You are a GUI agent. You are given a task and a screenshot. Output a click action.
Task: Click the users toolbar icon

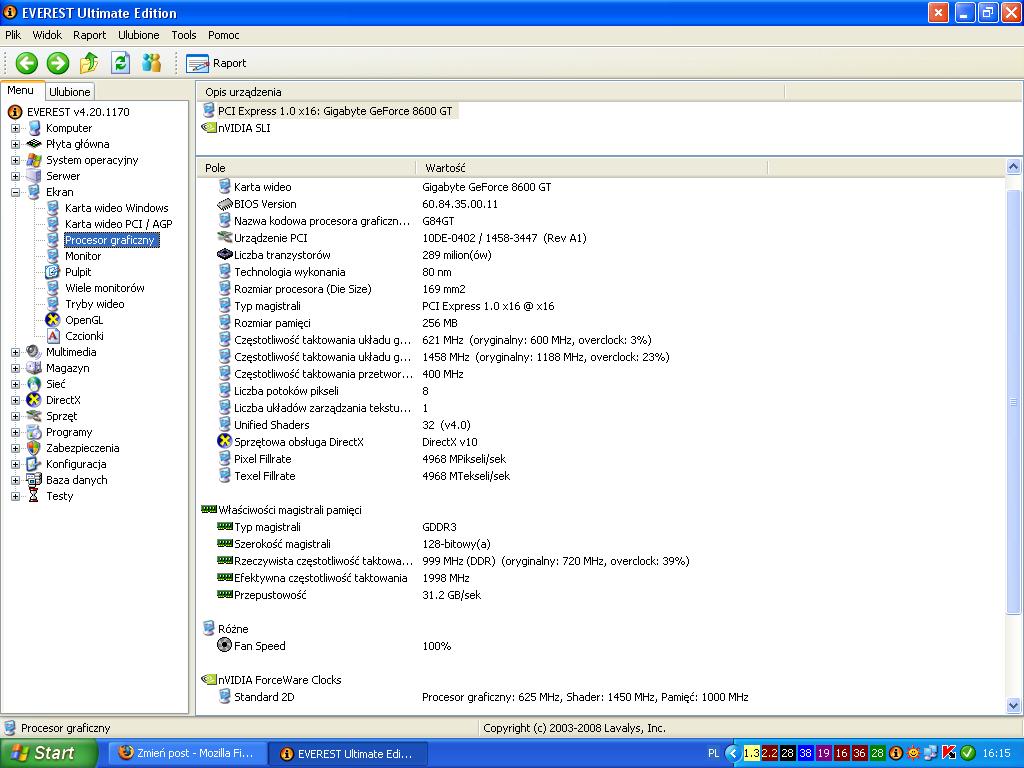(x=152, y=63)
